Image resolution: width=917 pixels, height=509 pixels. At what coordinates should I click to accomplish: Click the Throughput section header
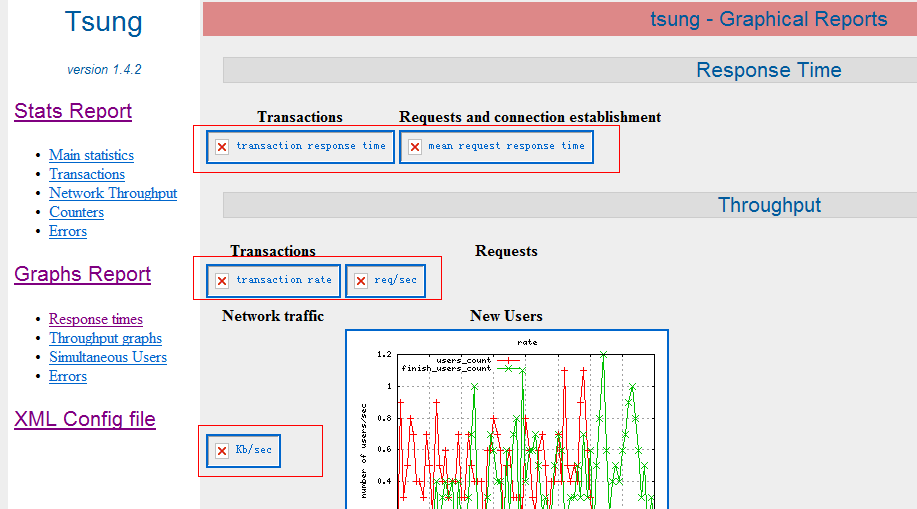769,205
